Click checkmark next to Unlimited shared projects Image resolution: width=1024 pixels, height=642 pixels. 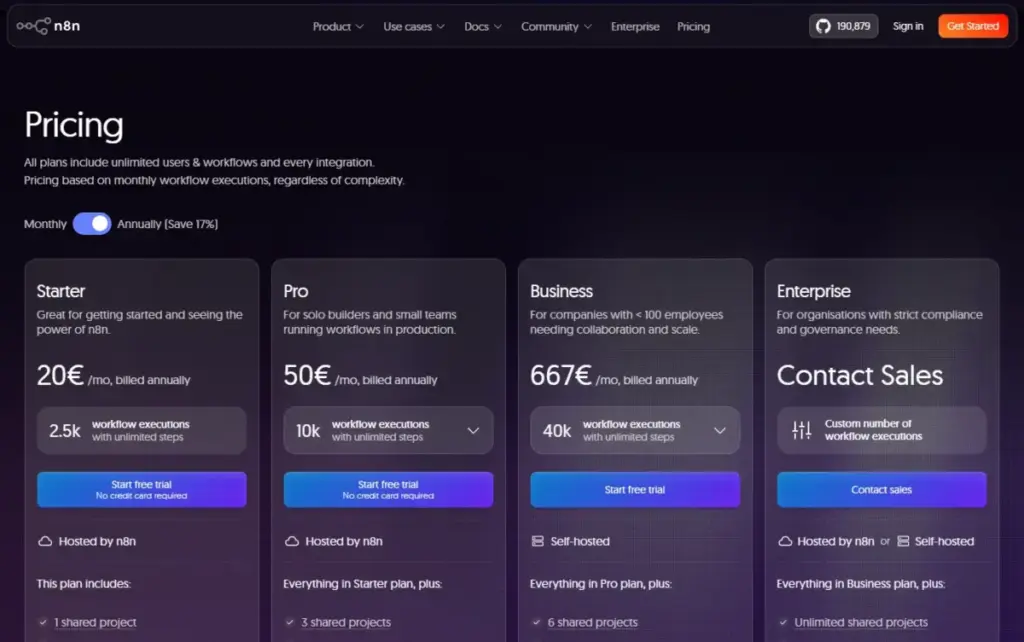[x=783, y=622]
